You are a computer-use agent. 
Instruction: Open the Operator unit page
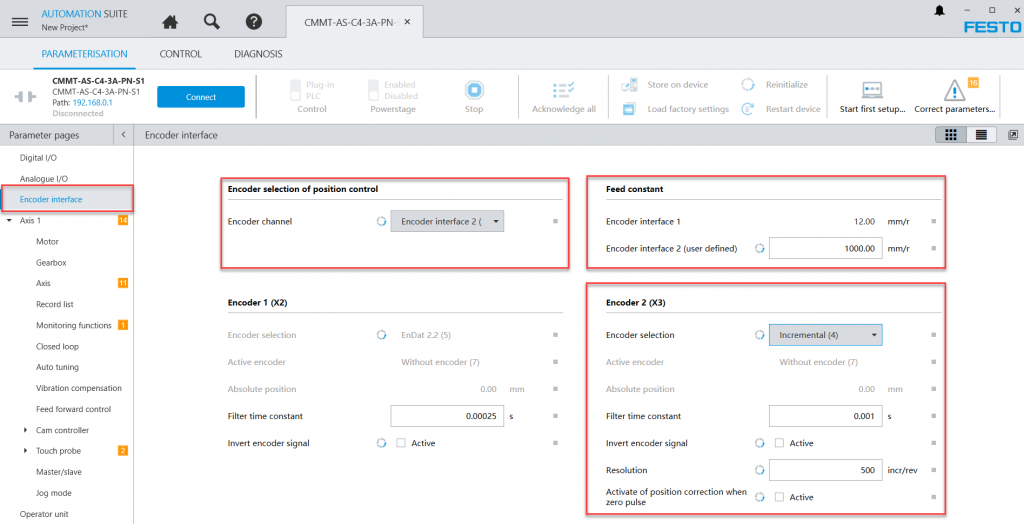[x=44, y=514]
